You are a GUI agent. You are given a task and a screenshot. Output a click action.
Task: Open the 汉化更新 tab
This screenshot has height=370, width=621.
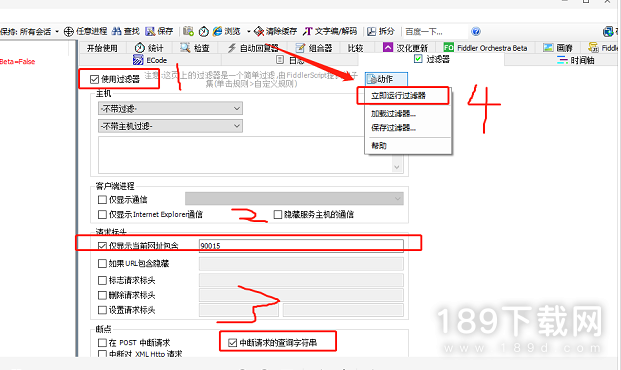pos(406,48)
